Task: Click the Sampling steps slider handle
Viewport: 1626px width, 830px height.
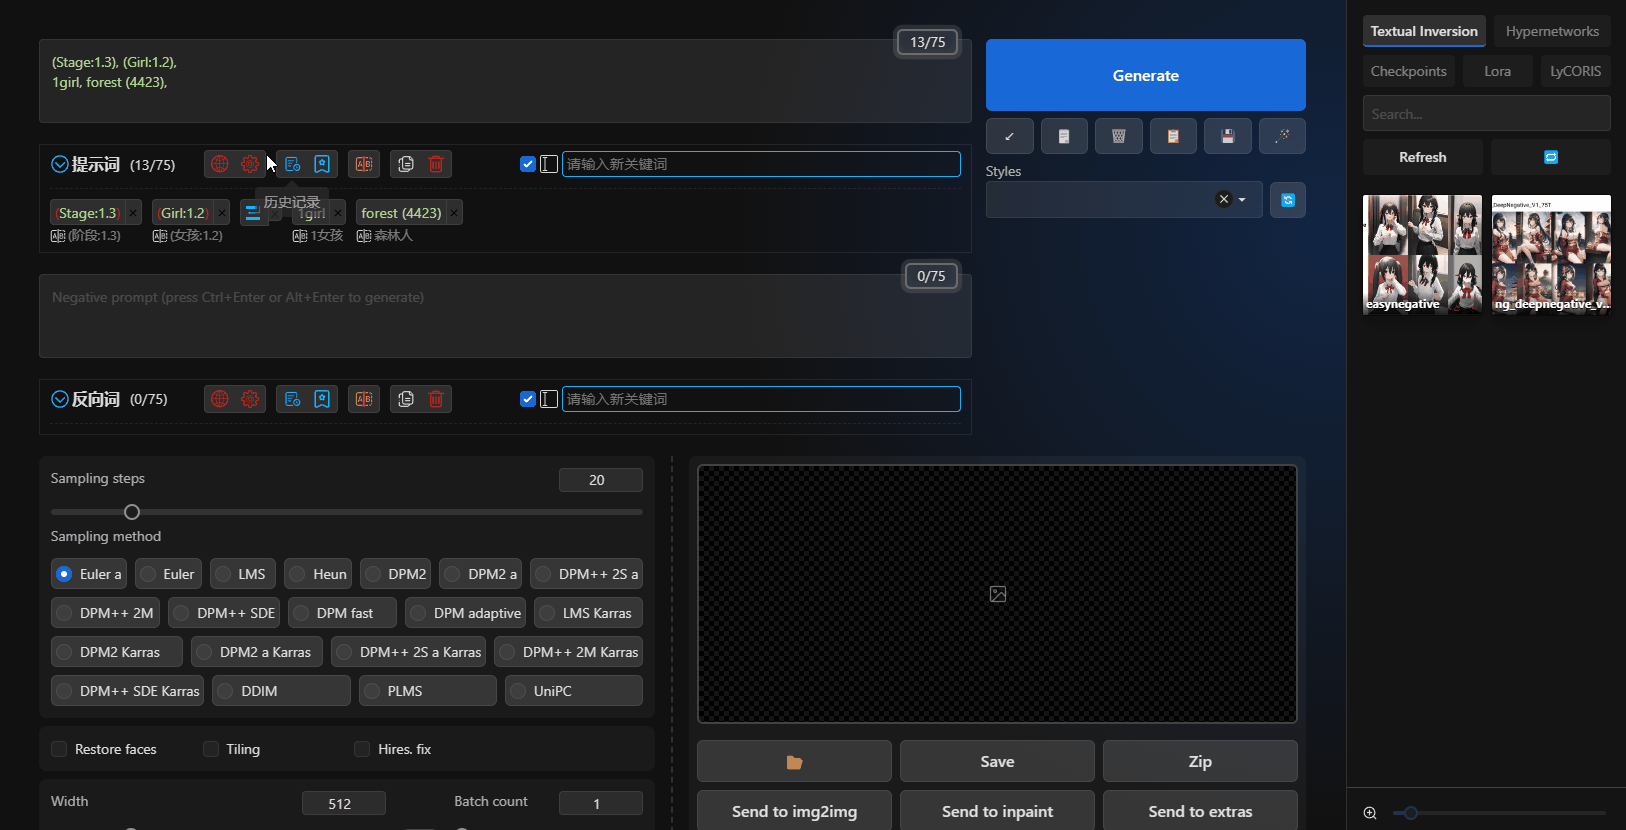Action: coord(132,512)
